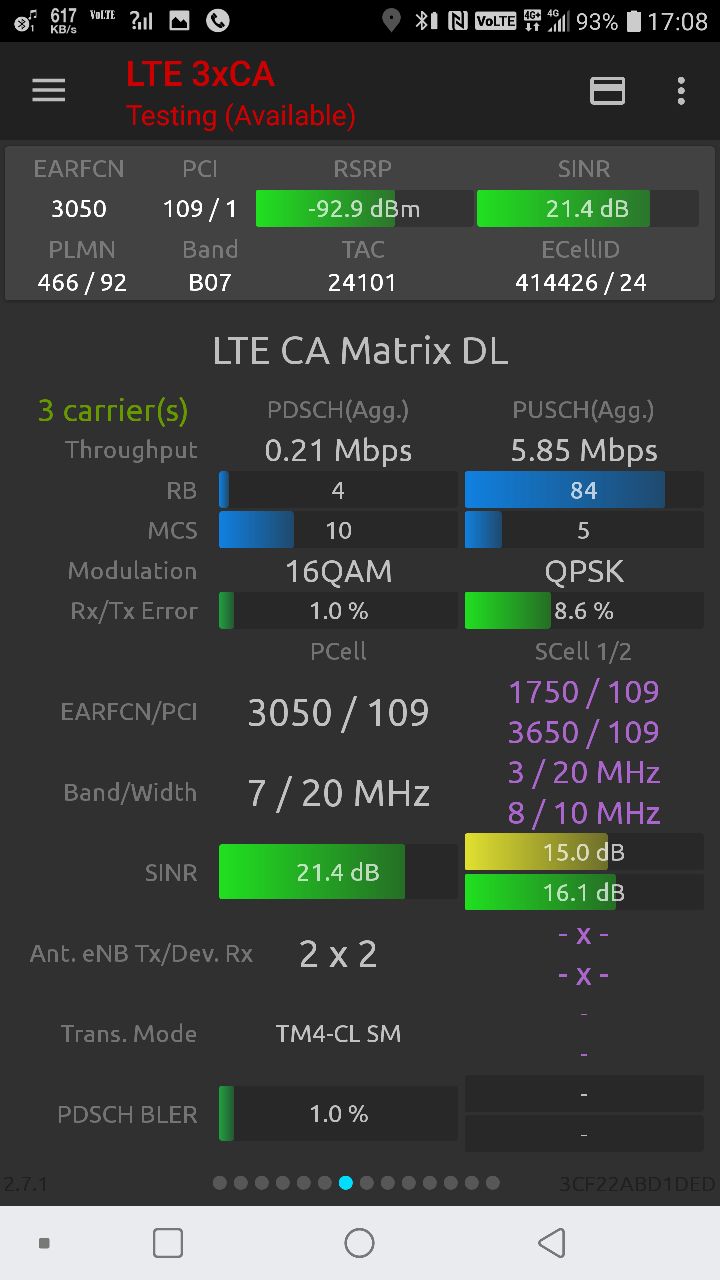Tap the phone call icon in status bar

217,20
